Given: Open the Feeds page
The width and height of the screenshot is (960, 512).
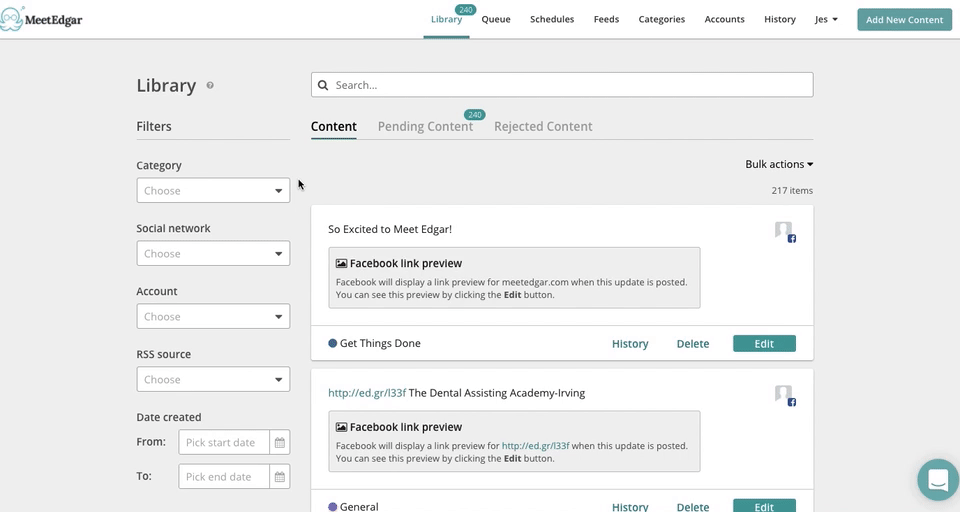Looking at the screenshot, I should click(606, 20).
